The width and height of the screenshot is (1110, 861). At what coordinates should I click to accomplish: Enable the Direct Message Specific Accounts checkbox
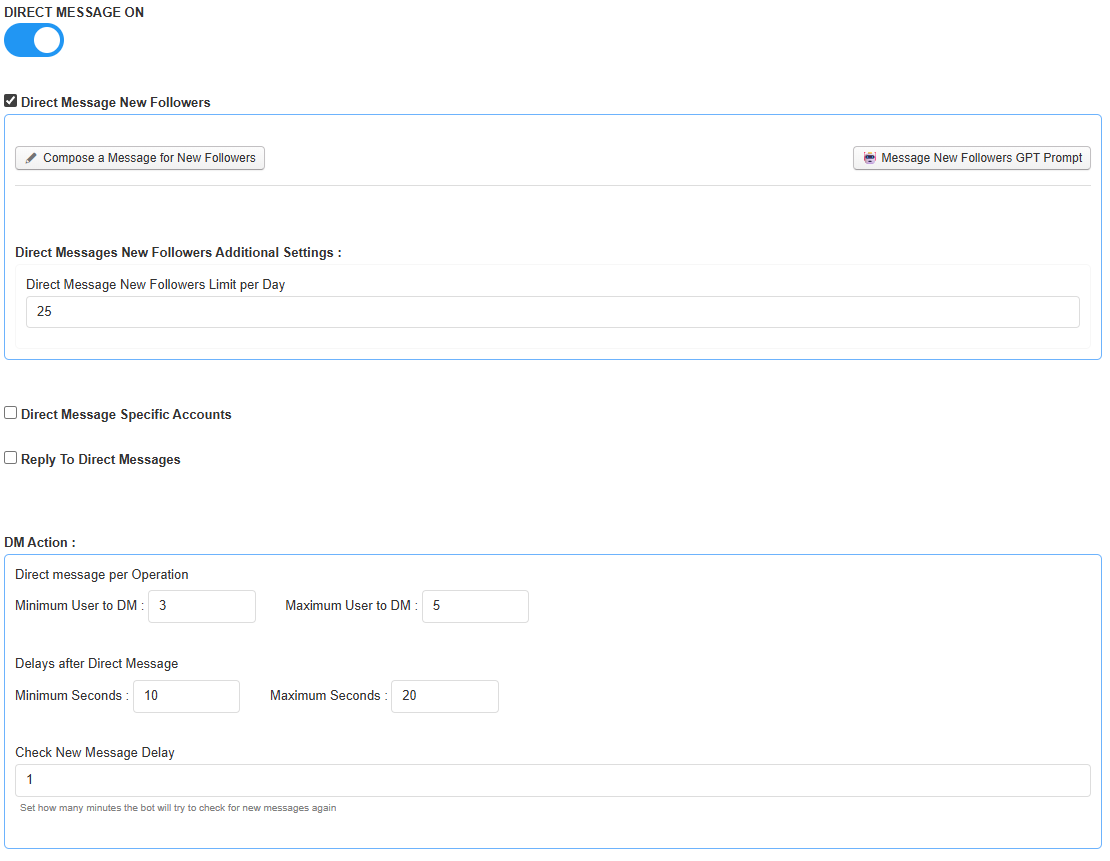(11, 413)
